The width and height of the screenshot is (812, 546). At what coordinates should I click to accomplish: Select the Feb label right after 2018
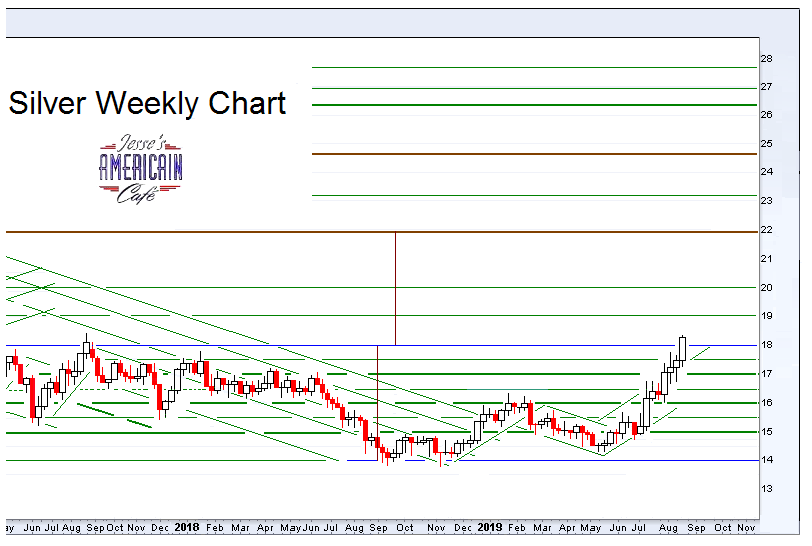tap(215, 528)
